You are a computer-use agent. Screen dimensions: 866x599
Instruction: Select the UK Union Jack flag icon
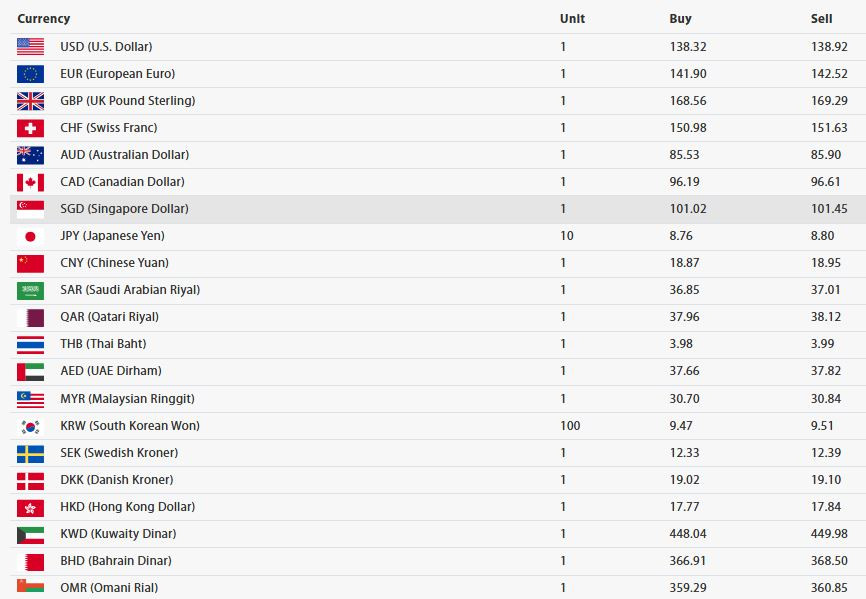tap(30, 100)
